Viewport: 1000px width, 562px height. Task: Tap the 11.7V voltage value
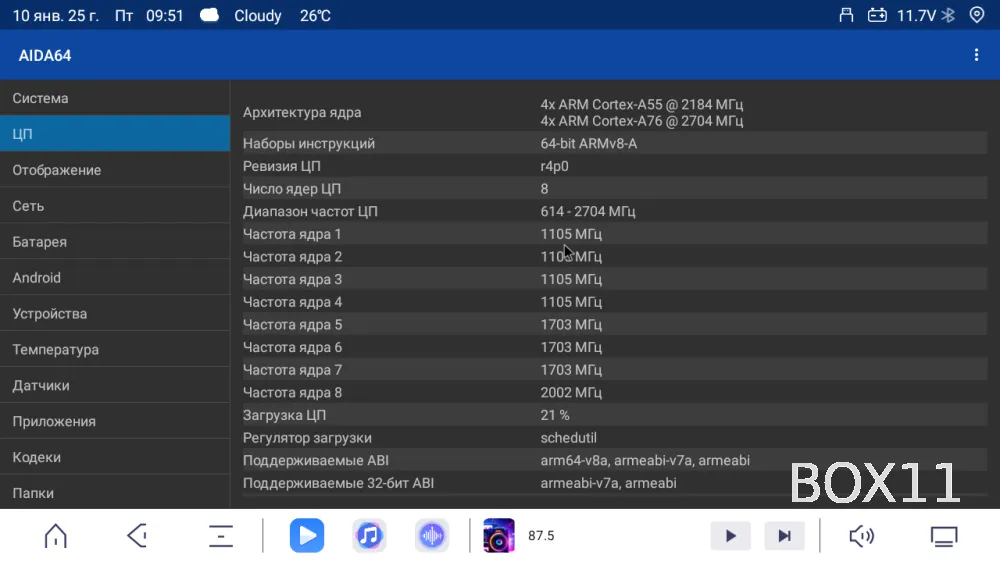(x=916, y=16)
